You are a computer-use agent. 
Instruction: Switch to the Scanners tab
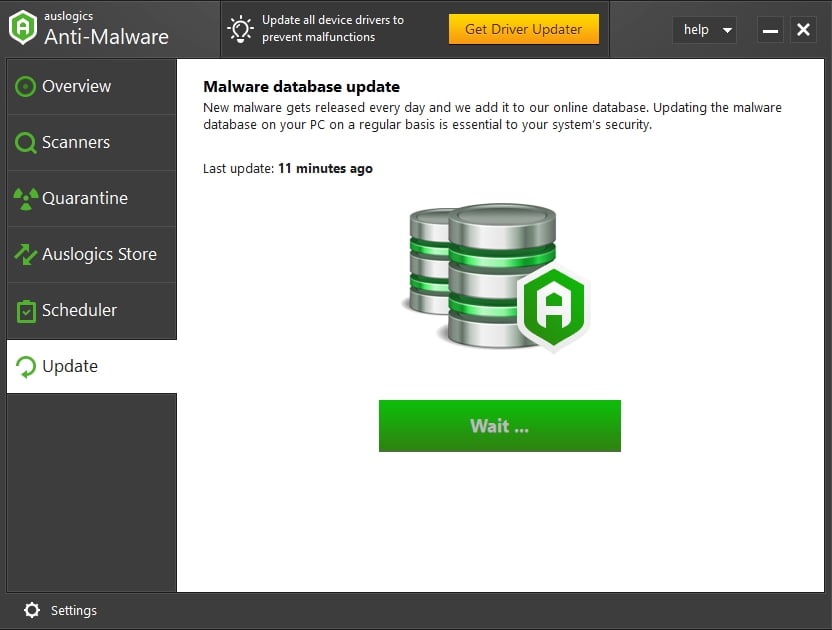click(92, 143)
